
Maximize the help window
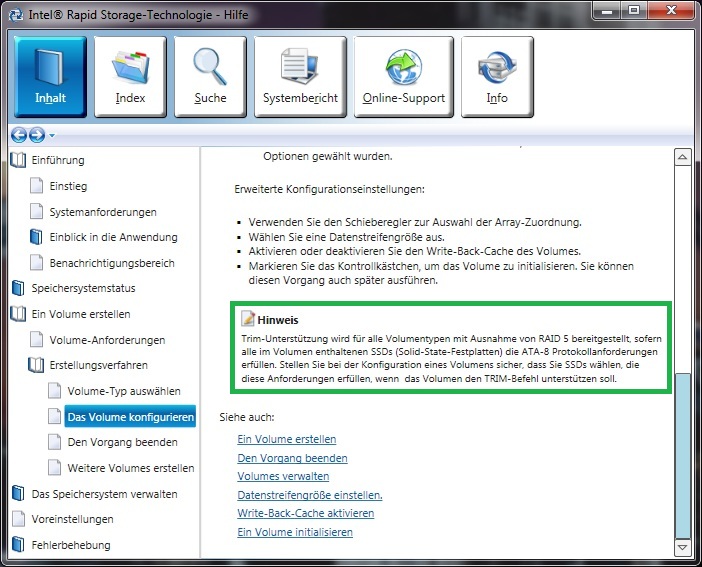[634, 11]
